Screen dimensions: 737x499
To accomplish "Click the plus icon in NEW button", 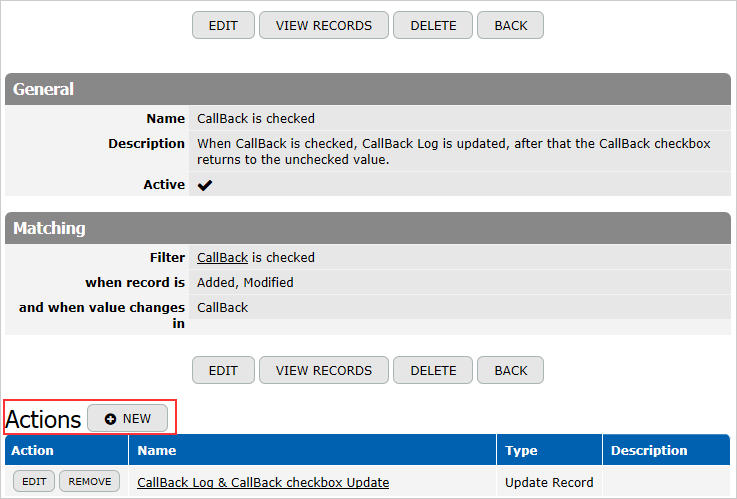I will click(110, 419).
